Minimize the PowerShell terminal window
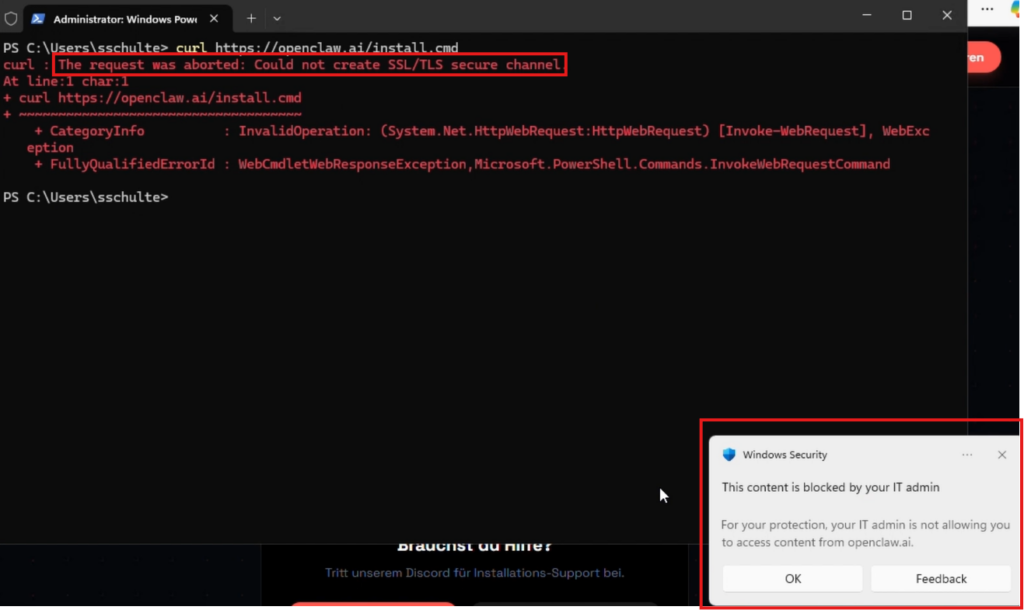This screenshot has width=1024, height=610. pyautogui.click(x=867, y=15)
